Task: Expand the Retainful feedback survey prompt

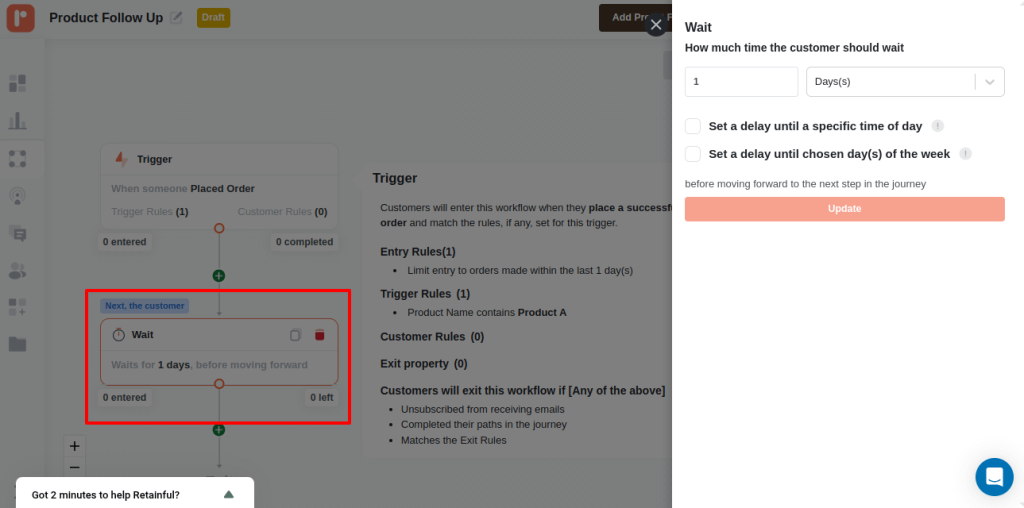Action: point(228,494)
